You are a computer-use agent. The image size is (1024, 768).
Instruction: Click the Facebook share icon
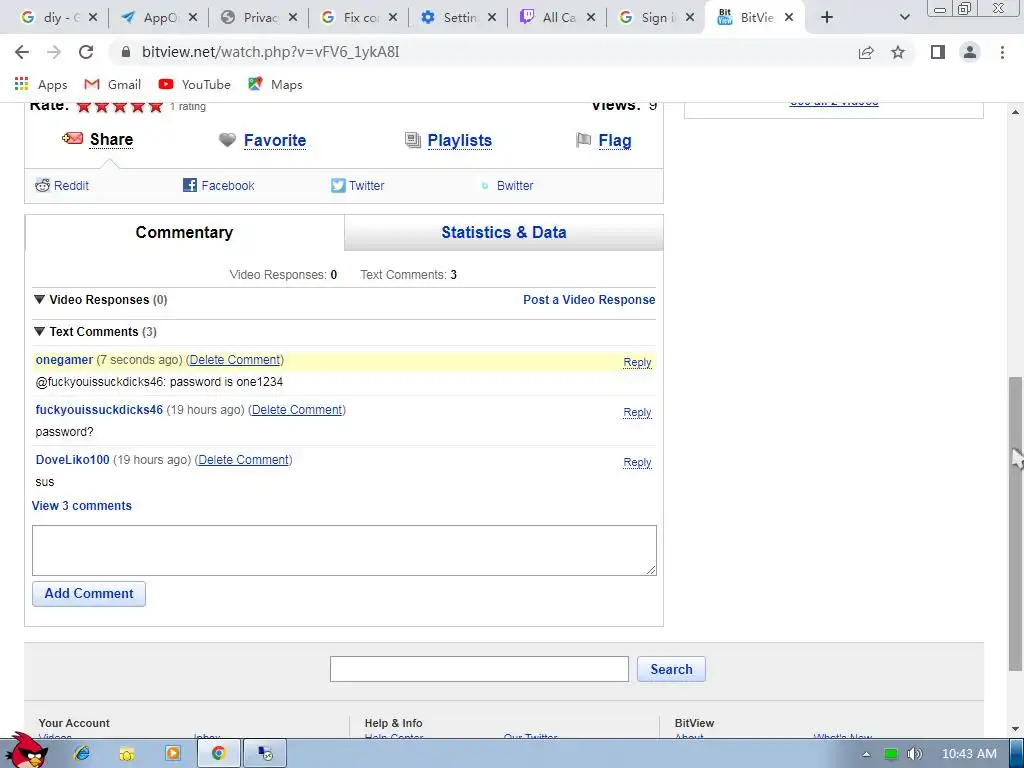coord(189,185)
